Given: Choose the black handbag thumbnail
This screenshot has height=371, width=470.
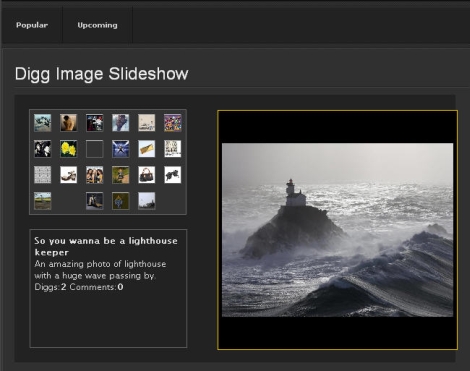Looking at the screenshot, I should point(147,175).
